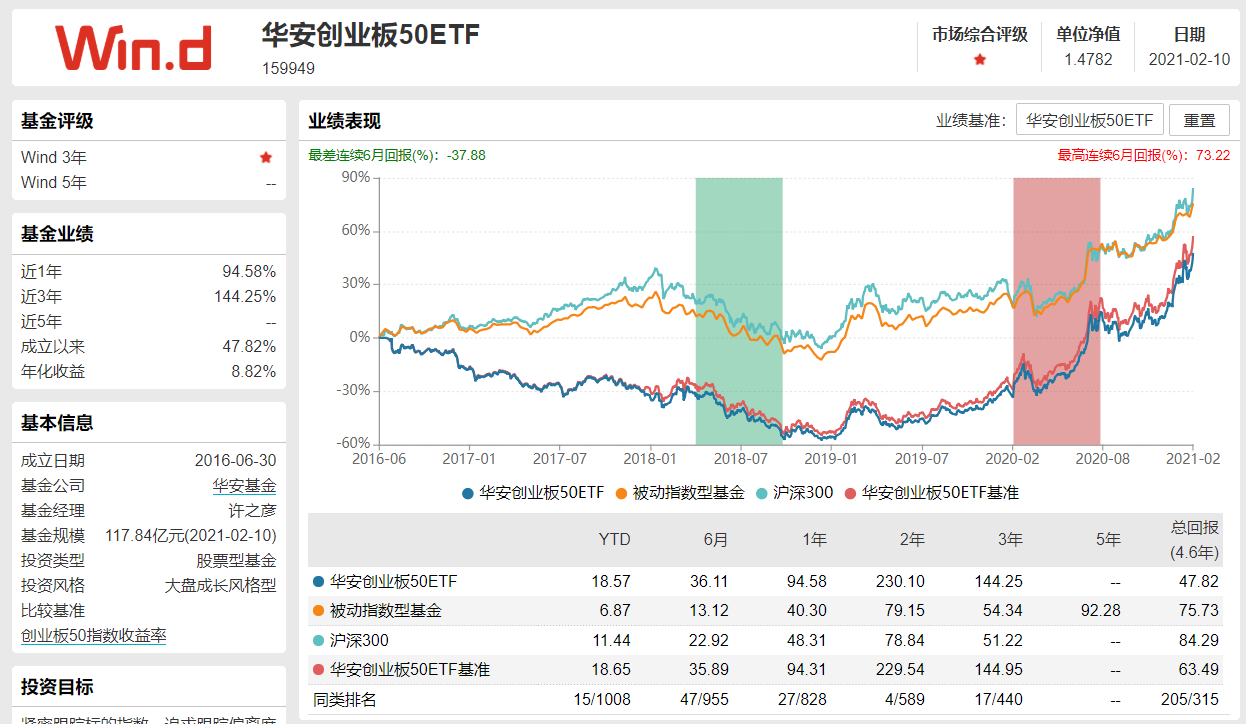The height and width of the screenshot is (724, 1246).
Task: Click 92.28 in the 被动指数型基金 row
Action: 1102,610
